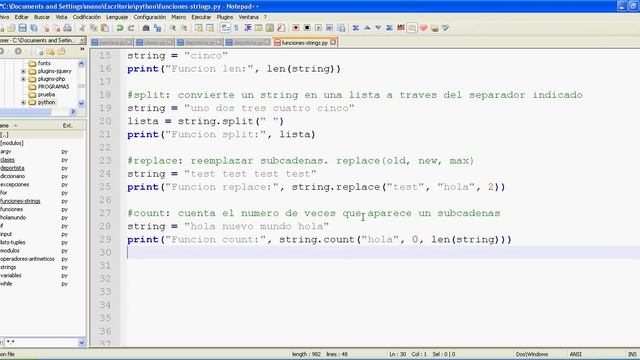This screenshot has height=360, width=640.
Task: Select the operadores-aritmeticos file entry
Action: coord(27,259)
